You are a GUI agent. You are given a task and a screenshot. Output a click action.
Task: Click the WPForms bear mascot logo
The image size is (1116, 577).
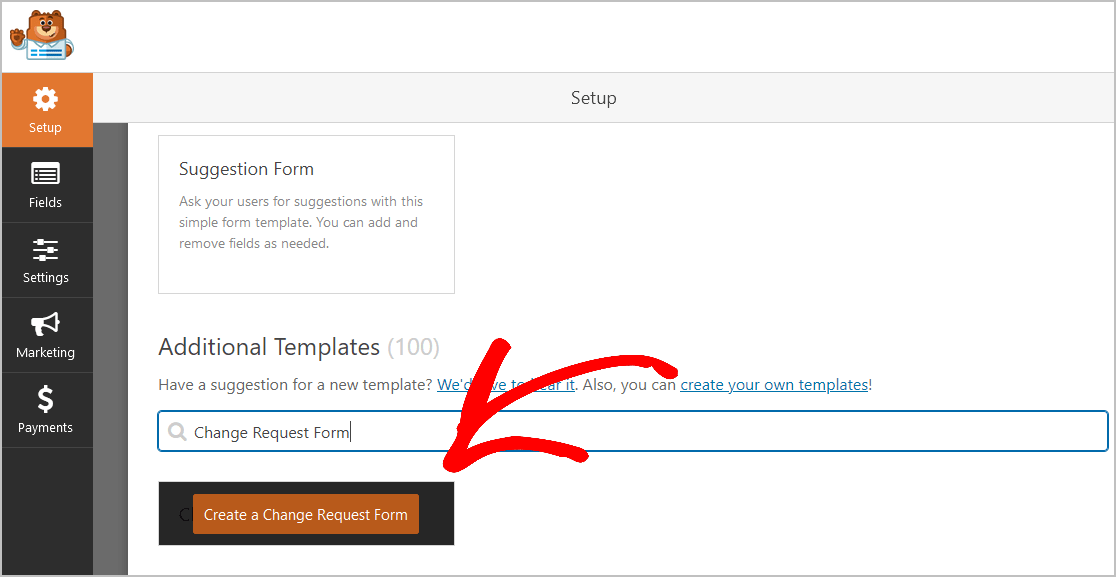click(41, 35)
